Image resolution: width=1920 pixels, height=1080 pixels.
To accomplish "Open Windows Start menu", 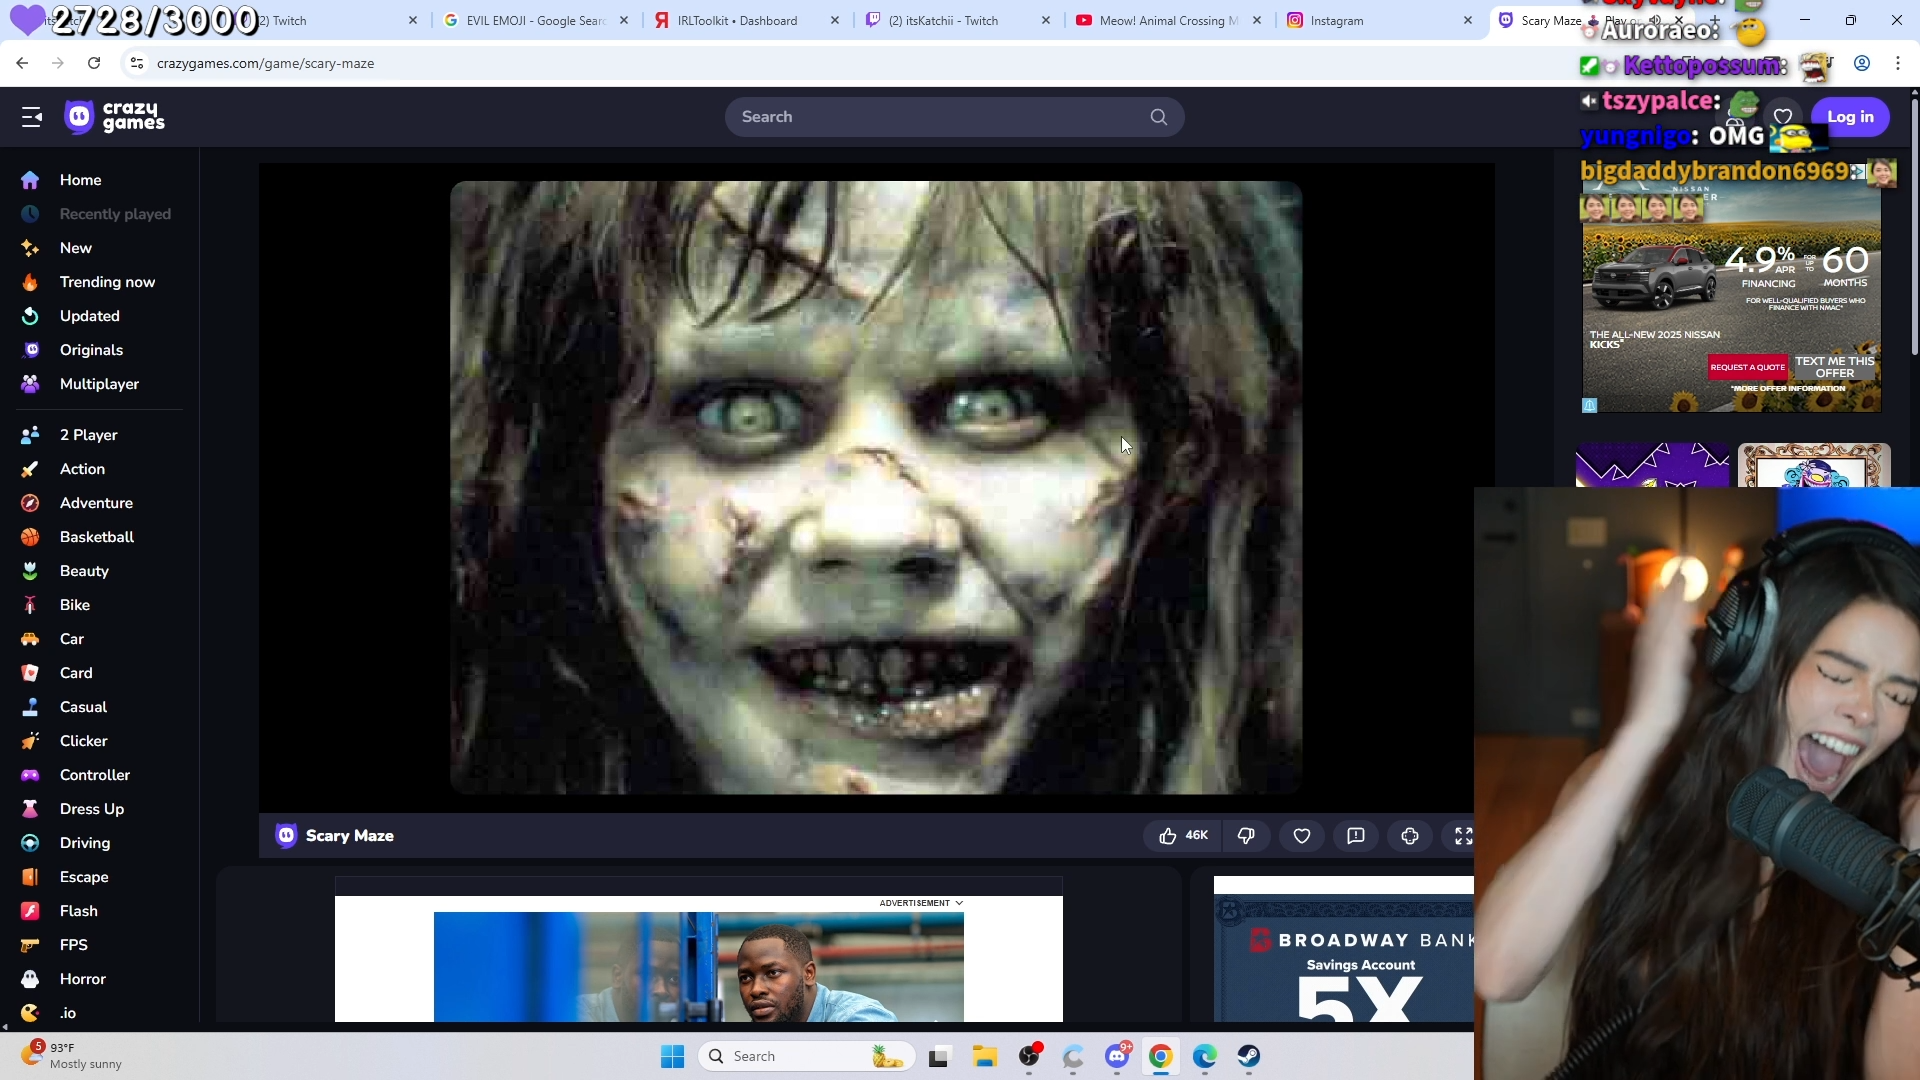I will pyautogui.click(x=672, y=1056).
